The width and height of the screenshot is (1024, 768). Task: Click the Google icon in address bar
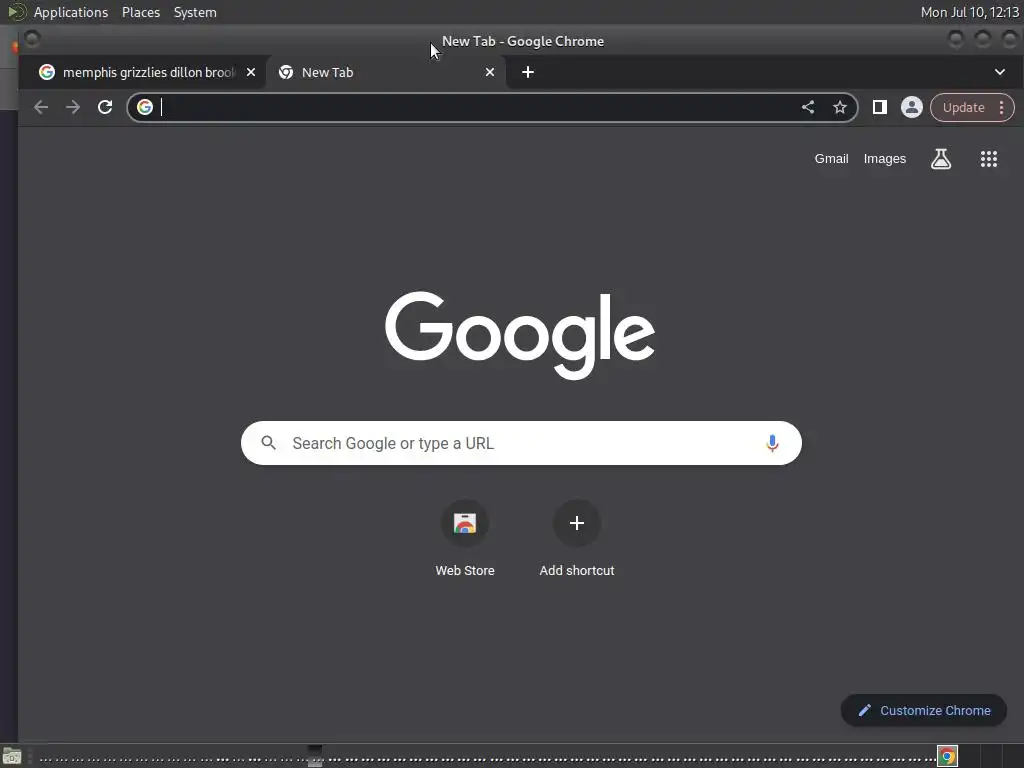(x=145, y=107)
